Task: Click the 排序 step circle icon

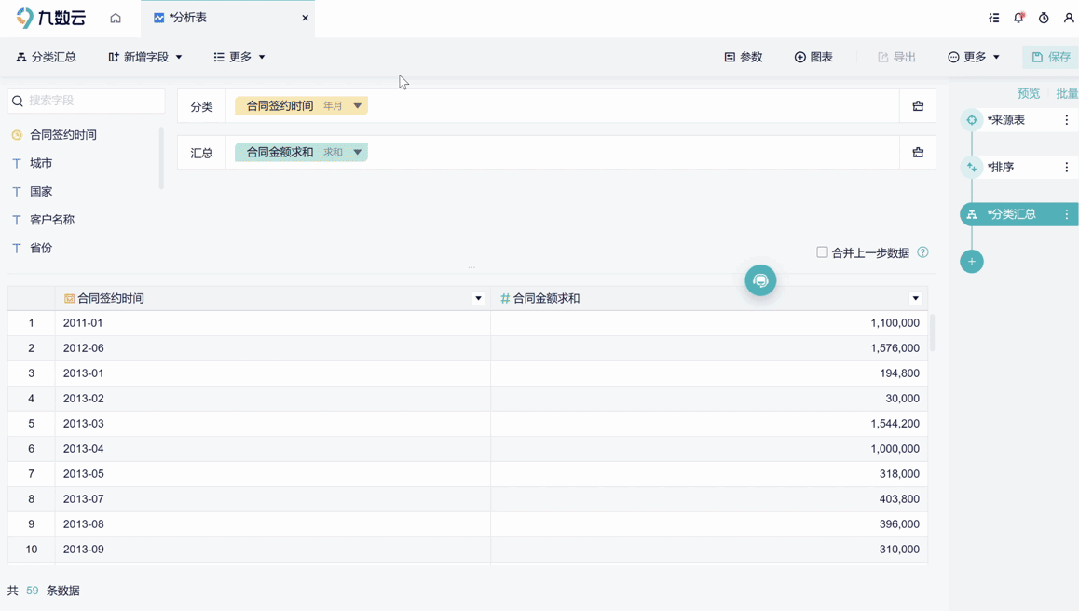Action: coord(972,167)
